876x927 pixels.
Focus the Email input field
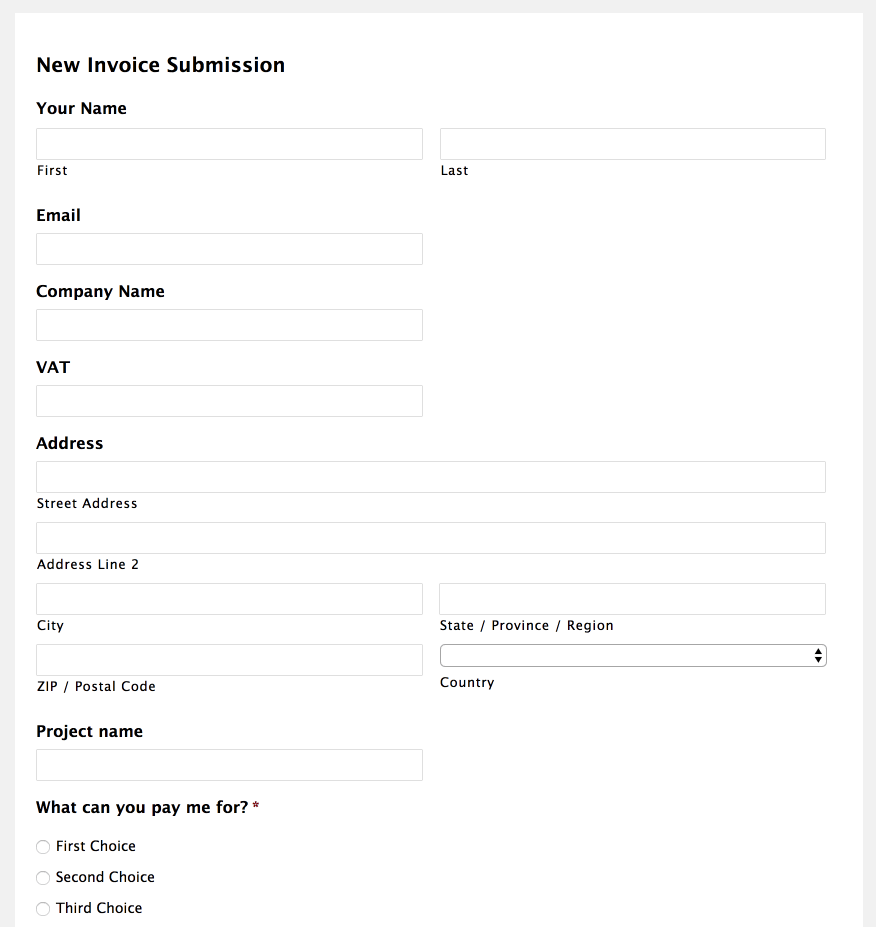(x=229, y=249)
